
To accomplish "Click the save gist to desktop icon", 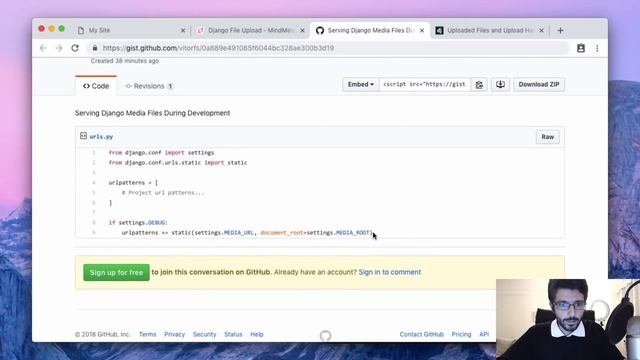I will [500, 84].
